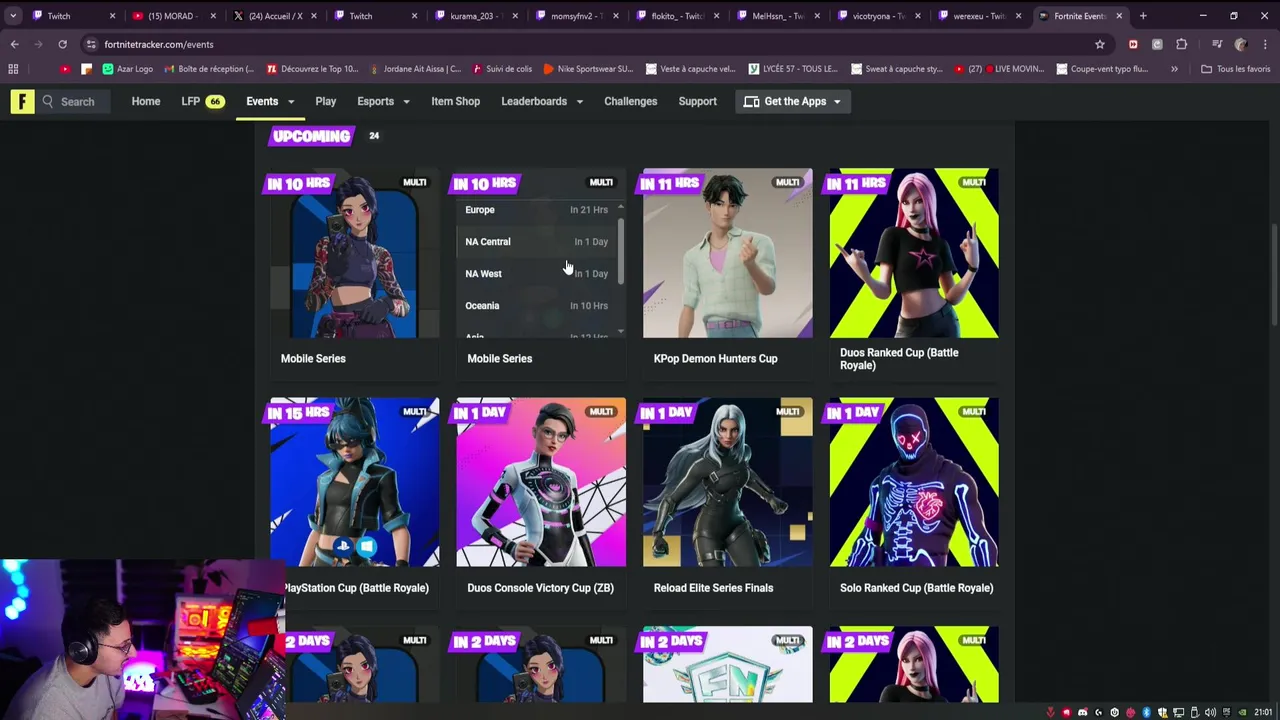Open the Chrome extensions puzzle icon
Viewport: 1280px width, 720px height.
(x=1181, y=44)
